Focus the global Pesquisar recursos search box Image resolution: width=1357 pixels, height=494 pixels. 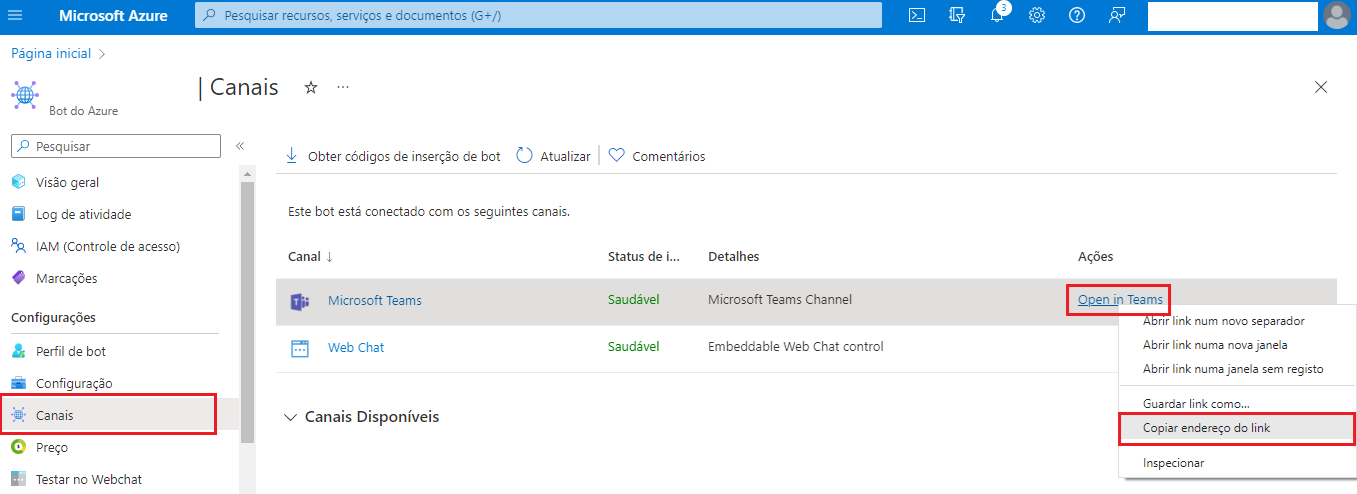click(x=538, y=15)
